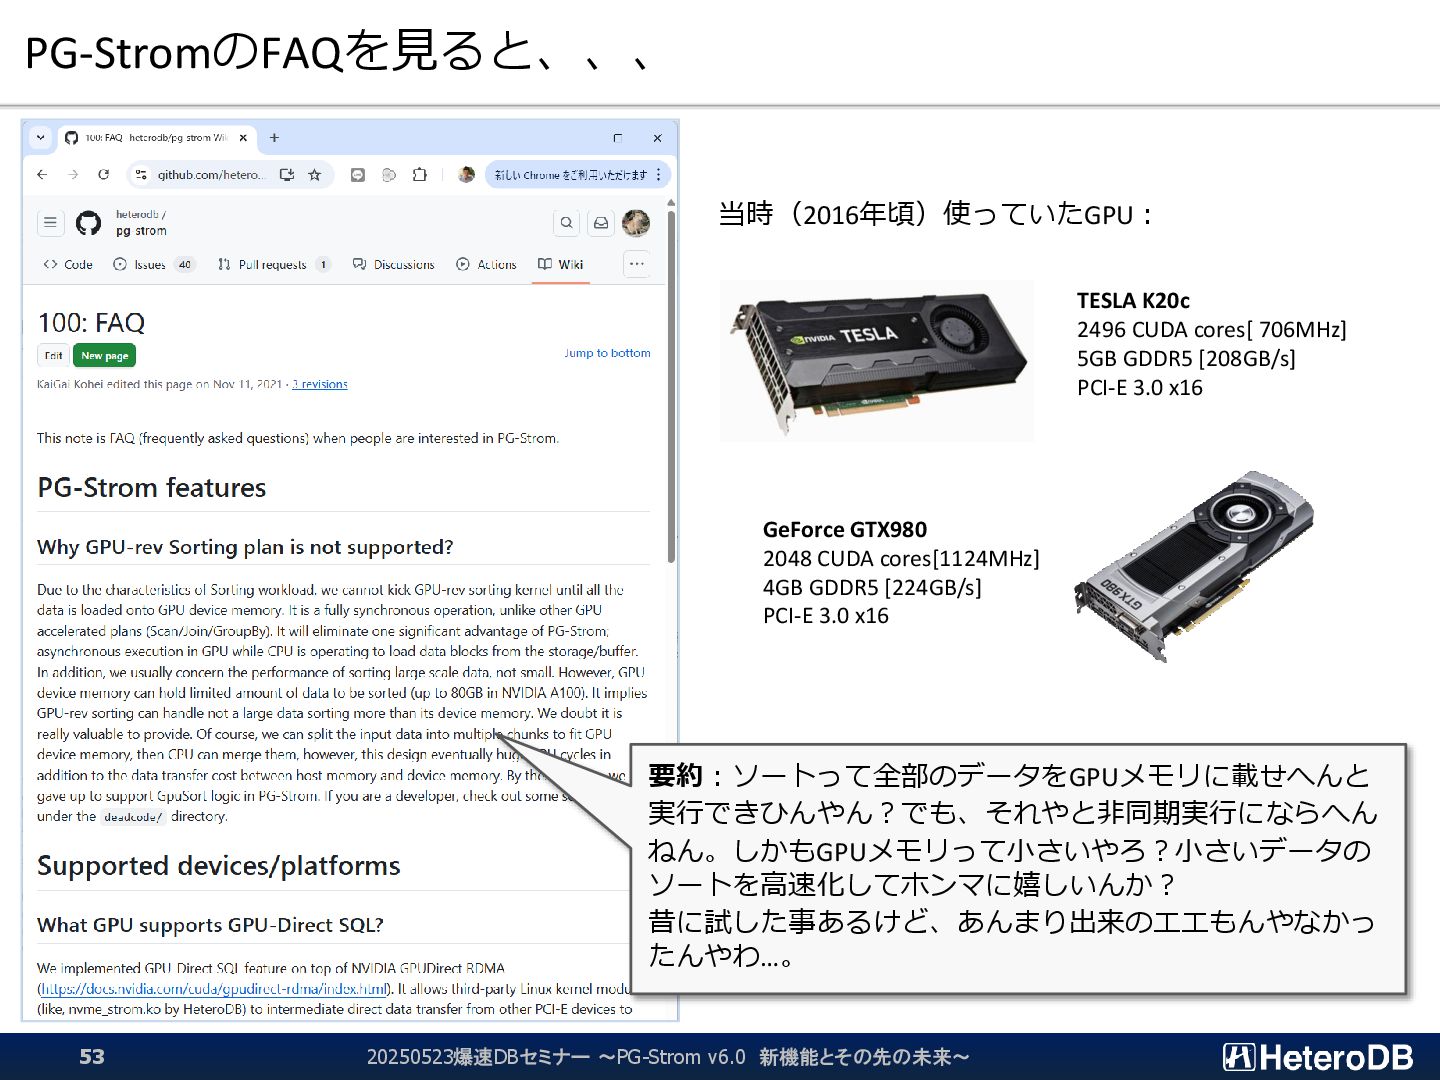Click the Edit wiki page button
1440x1080 pixels.
53,355
